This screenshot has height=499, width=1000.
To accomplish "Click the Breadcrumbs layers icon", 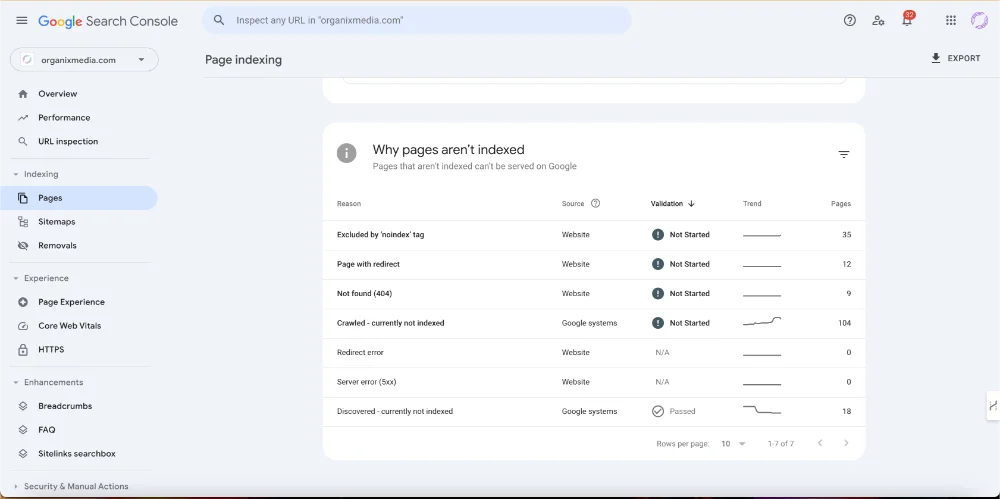I will 23,406.
